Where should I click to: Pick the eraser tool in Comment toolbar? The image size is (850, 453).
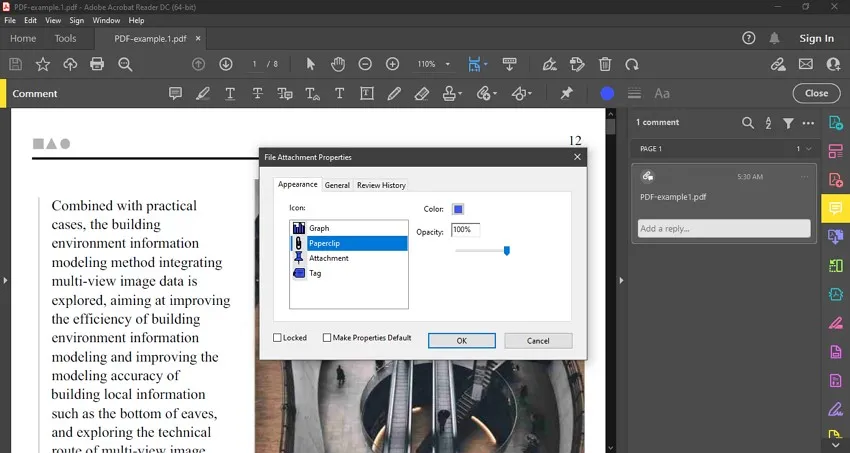tap(422, 93)
